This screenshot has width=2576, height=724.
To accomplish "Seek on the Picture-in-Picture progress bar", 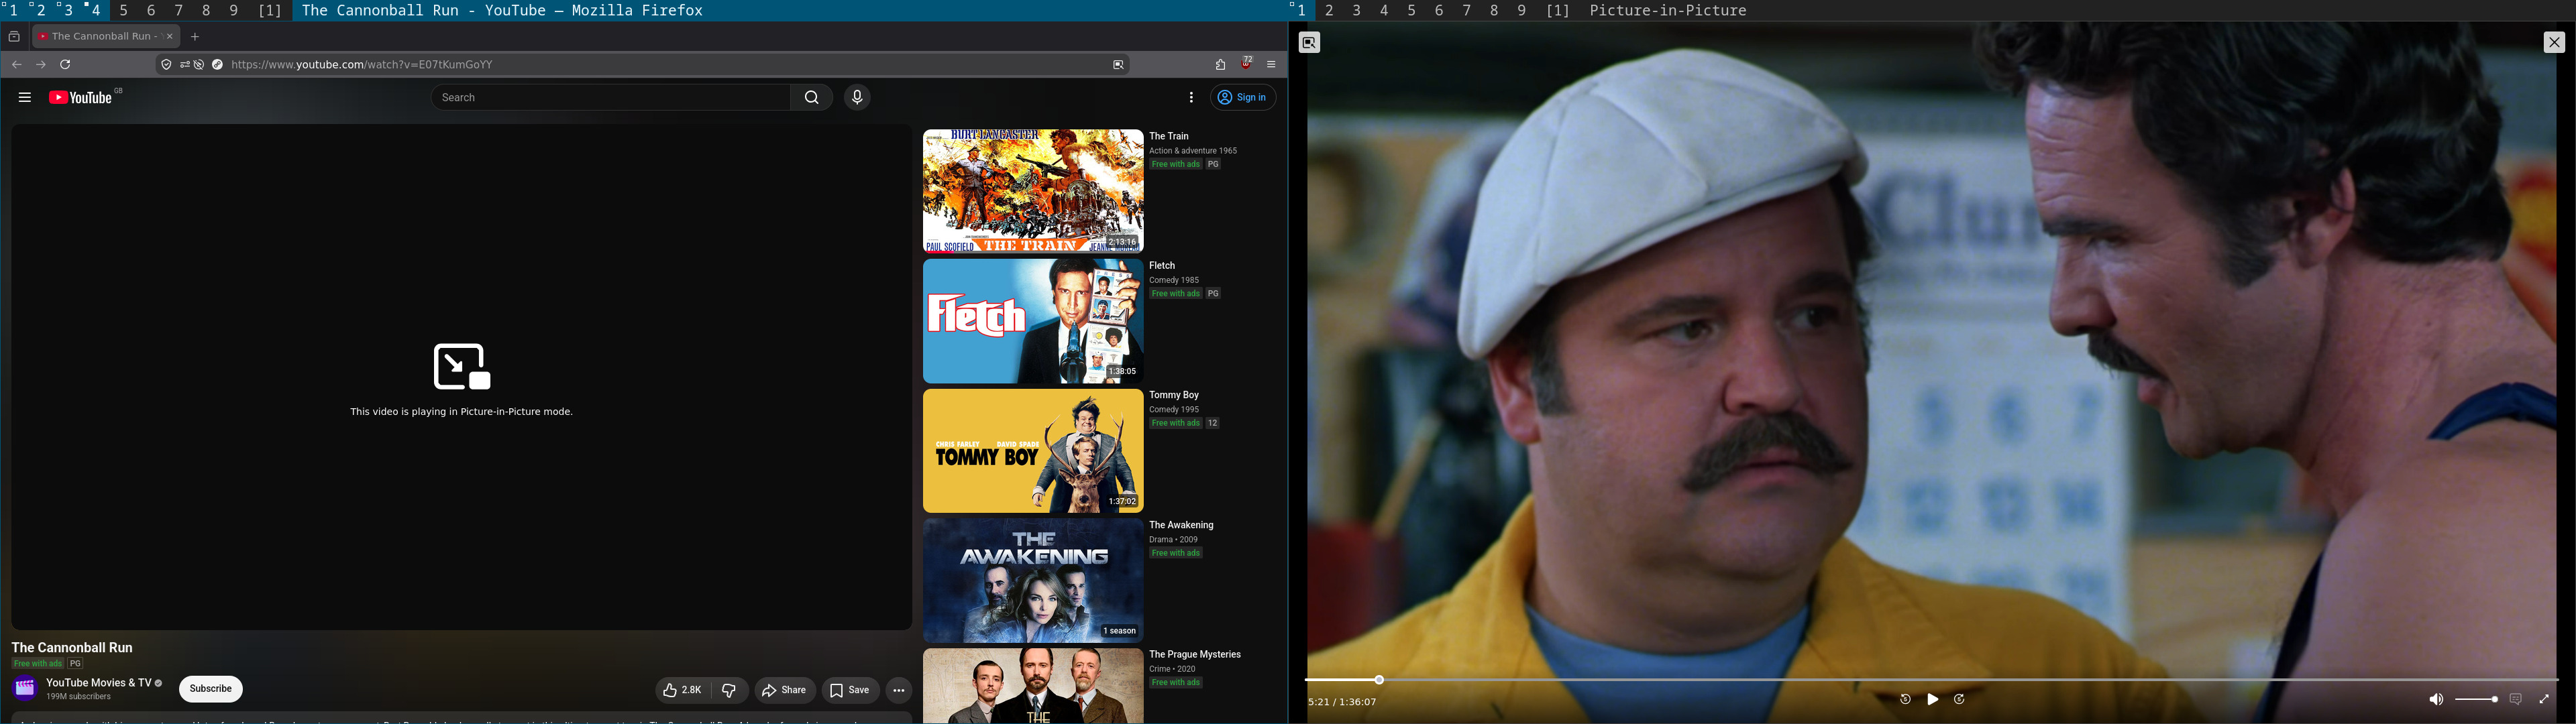I will point(1931,680).
